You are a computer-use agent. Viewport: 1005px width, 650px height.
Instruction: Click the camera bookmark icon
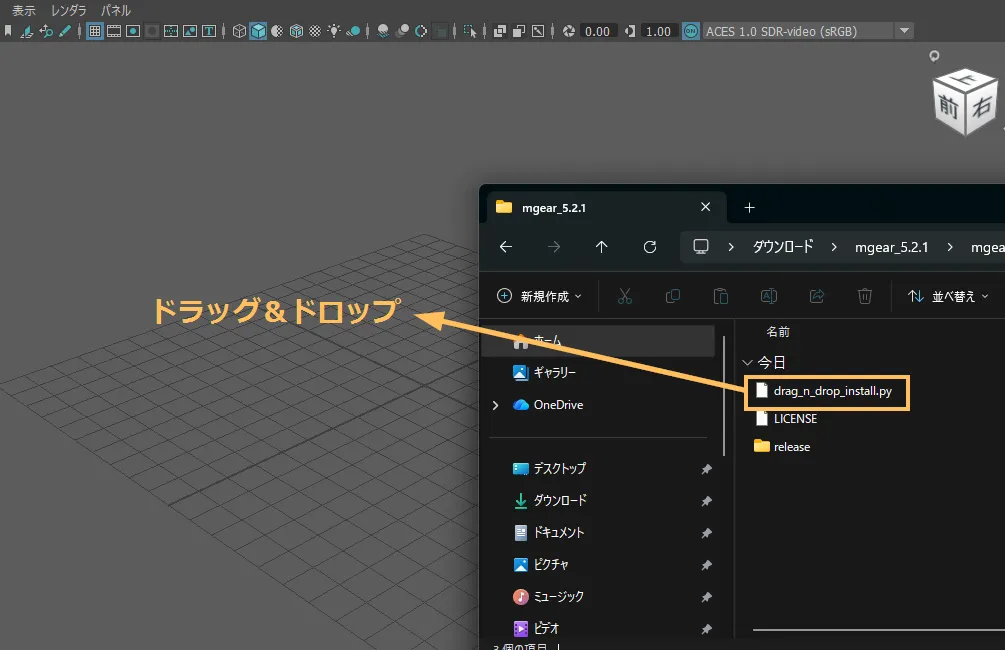[x=9, y=31]
